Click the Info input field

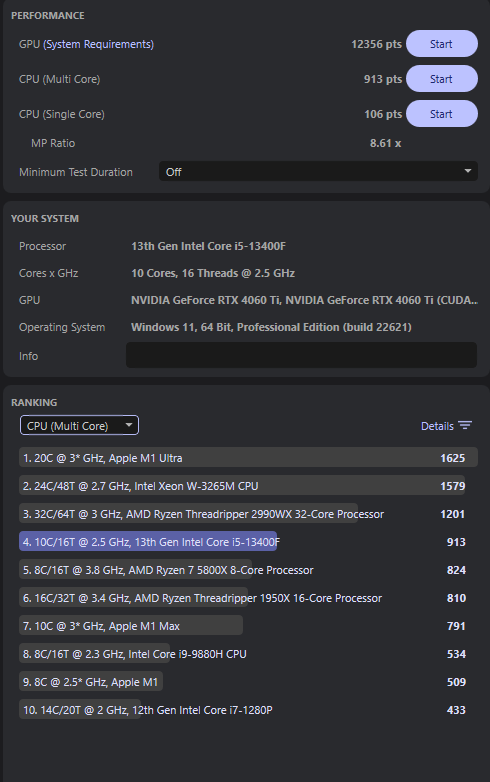(x=301, y=355)
